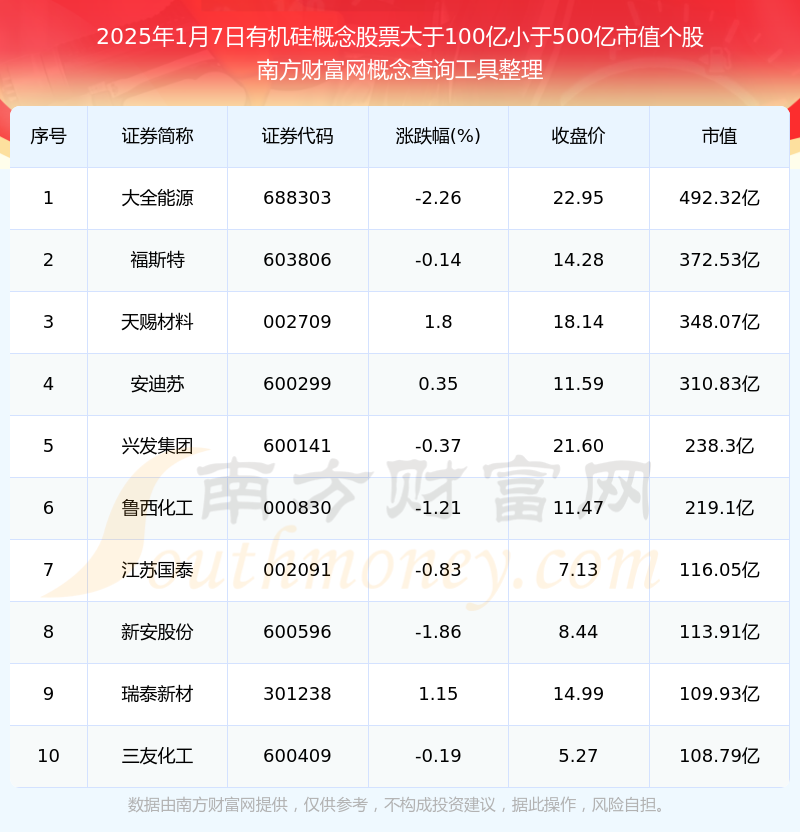Viewport: 800px width, 832px height.
Task: Click closing price 14.99
Action: pos(578,695)
